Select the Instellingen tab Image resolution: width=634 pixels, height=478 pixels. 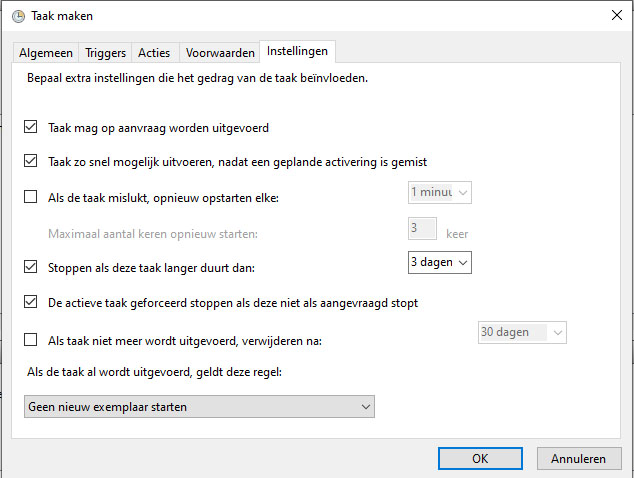297,51
